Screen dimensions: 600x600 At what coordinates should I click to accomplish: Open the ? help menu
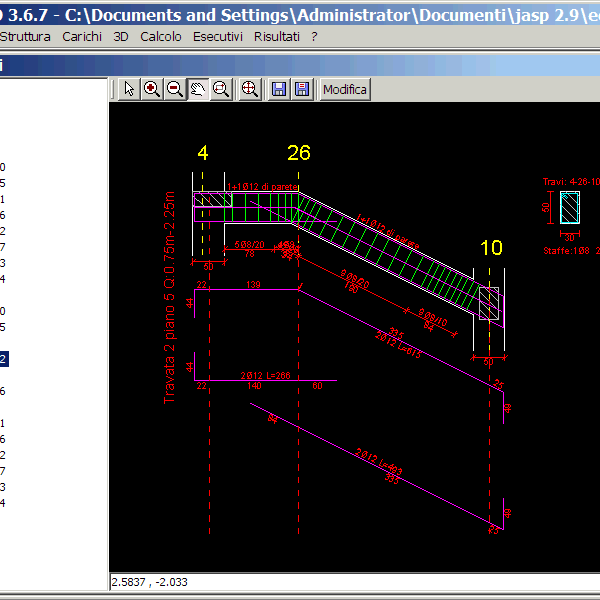point(314,37)
